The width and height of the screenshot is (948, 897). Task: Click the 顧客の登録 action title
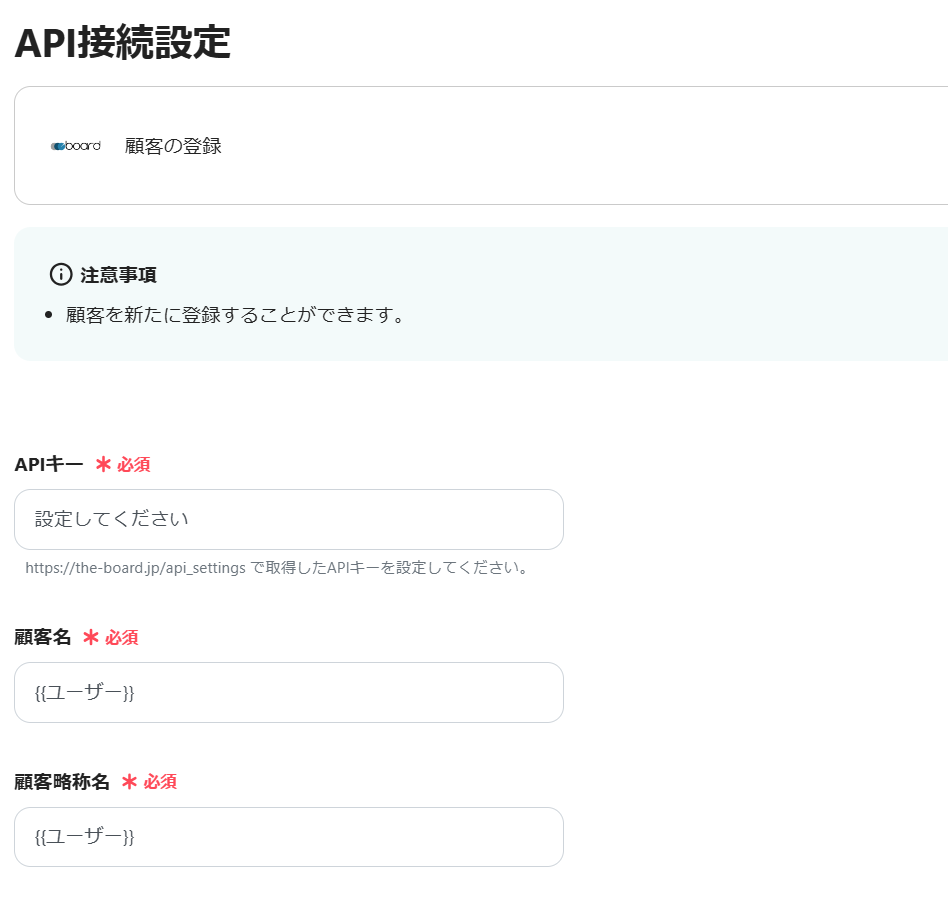coord(174,146)
